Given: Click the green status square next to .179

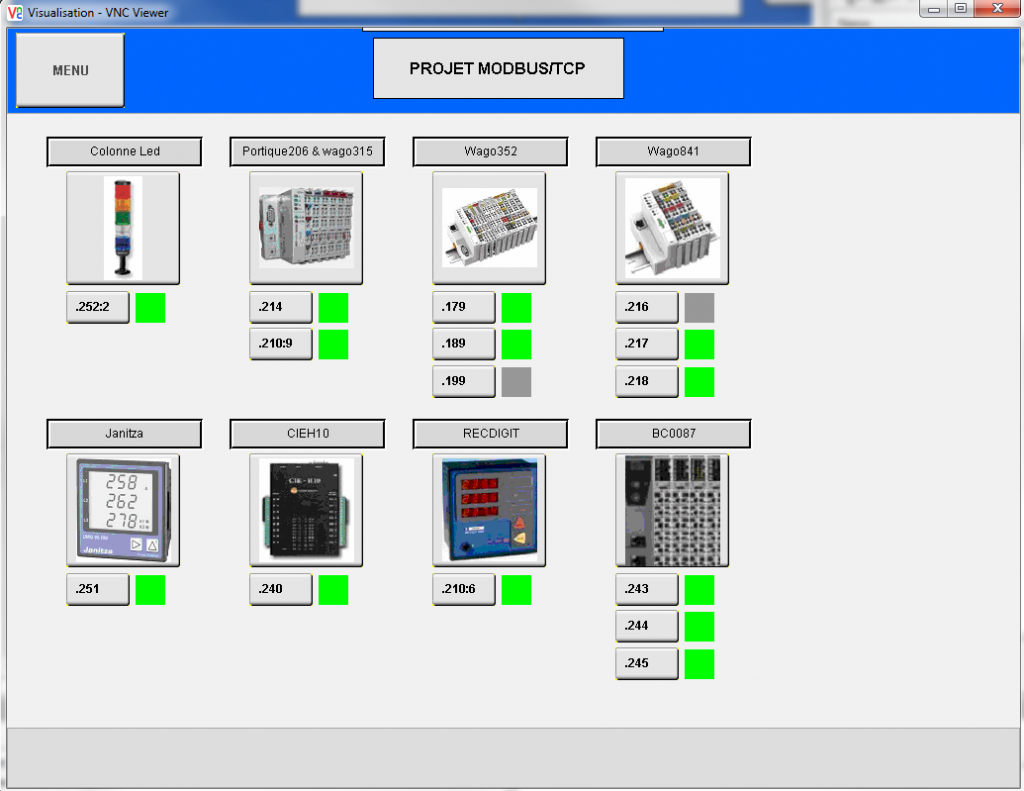Looking at the screenshot, I should pos(516,308).
